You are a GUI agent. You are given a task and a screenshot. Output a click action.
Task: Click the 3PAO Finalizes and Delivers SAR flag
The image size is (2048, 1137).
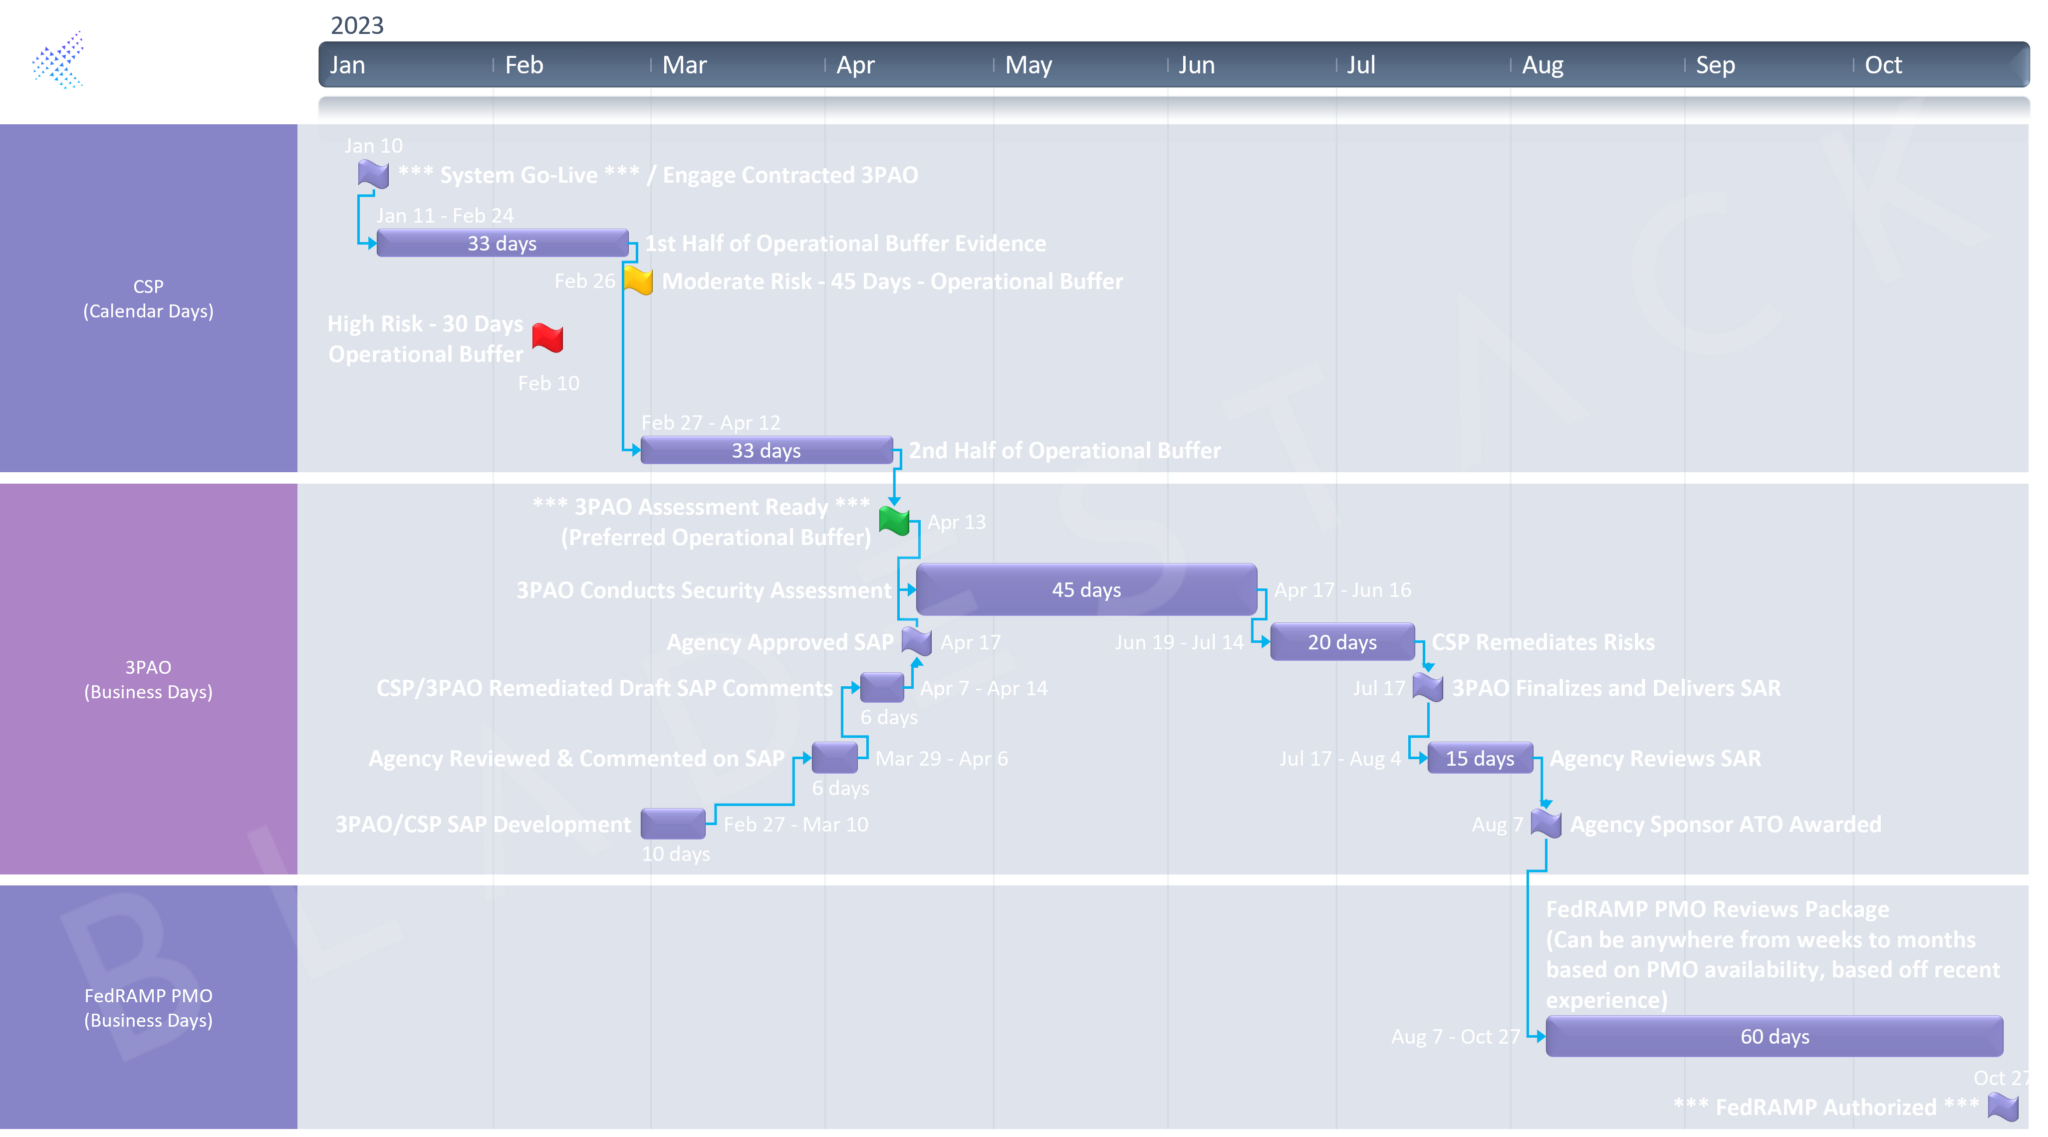(1428, 687)
